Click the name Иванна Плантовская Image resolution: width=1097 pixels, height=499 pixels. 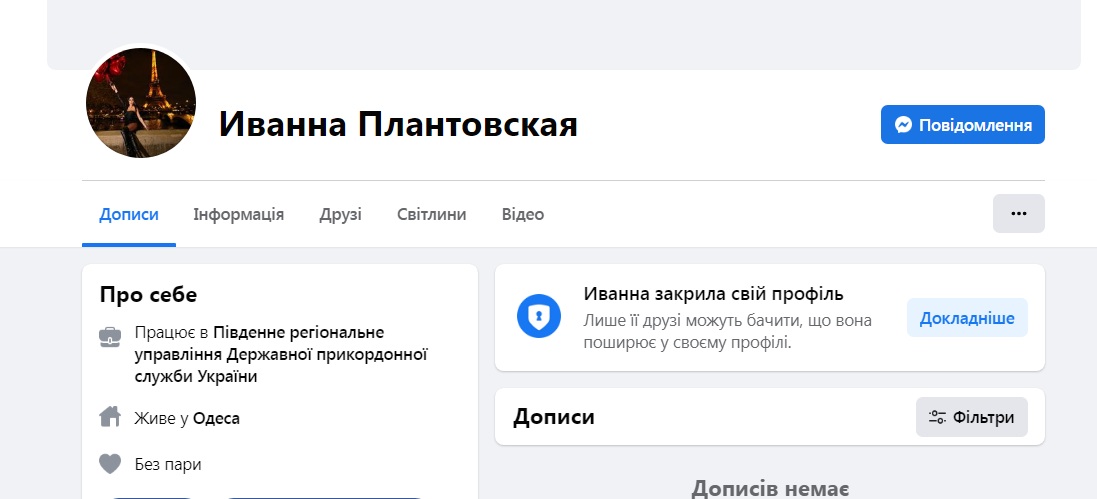coord(398,125)
